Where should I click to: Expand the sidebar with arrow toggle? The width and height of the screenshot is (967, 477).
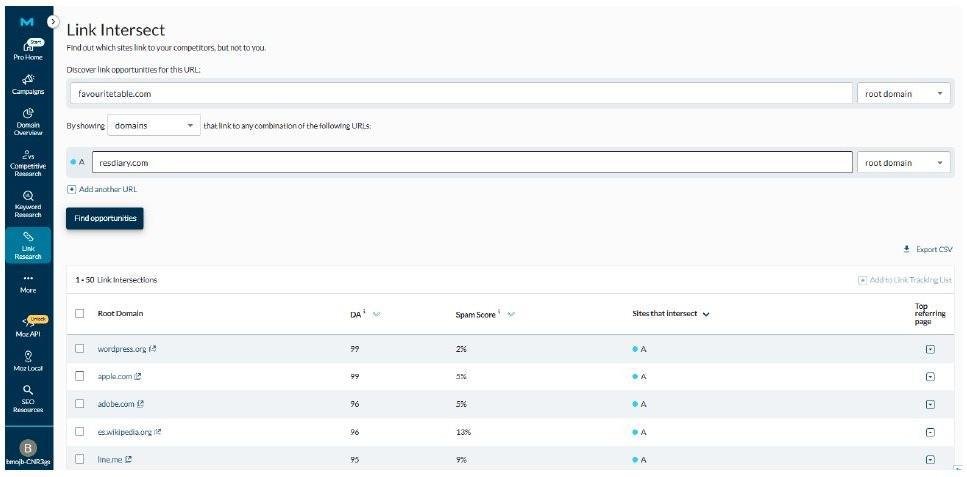pyautogui.click(x=53, y=21)
